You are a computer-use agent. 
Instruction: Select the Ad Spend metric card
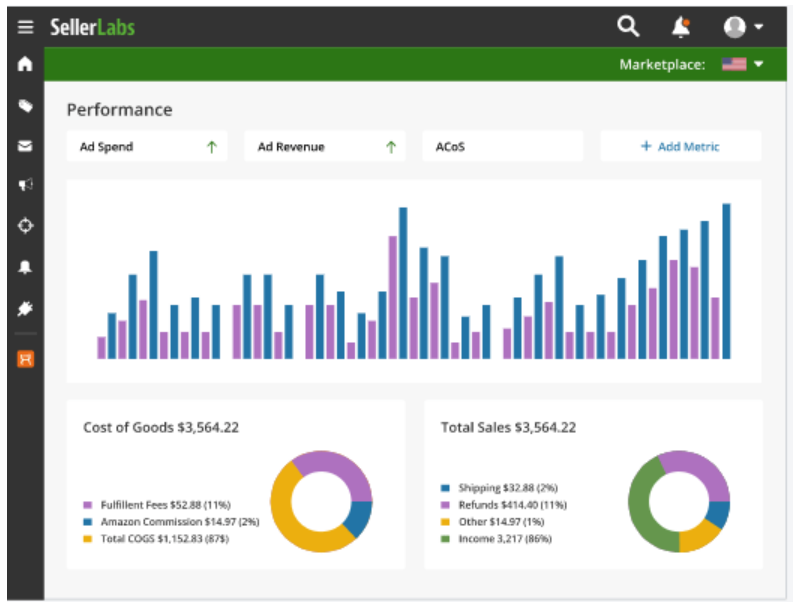coord(147,147)
